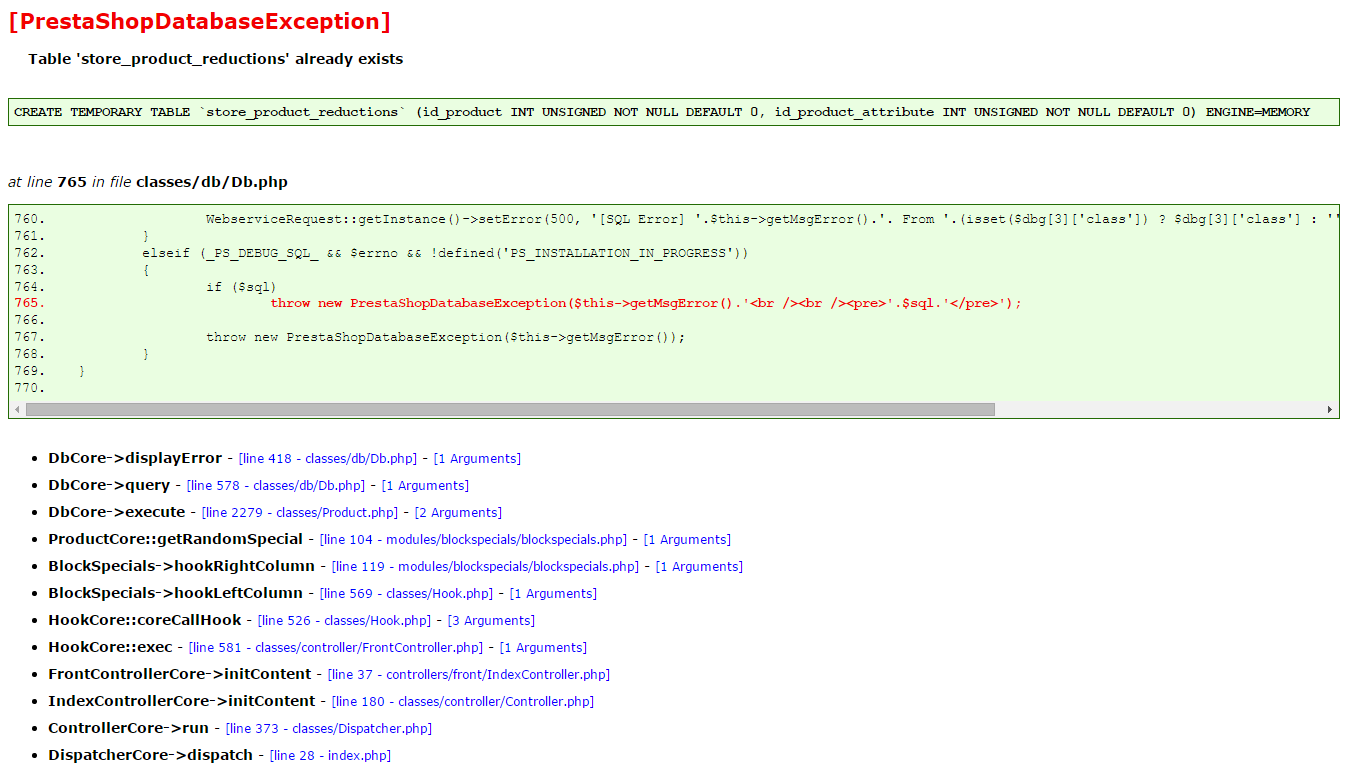The height and width of the screenshot is (777, 1349).
Task: Click the CREATE TEMPORARY TABLE SQL statement
Action: tap(662, 112)
